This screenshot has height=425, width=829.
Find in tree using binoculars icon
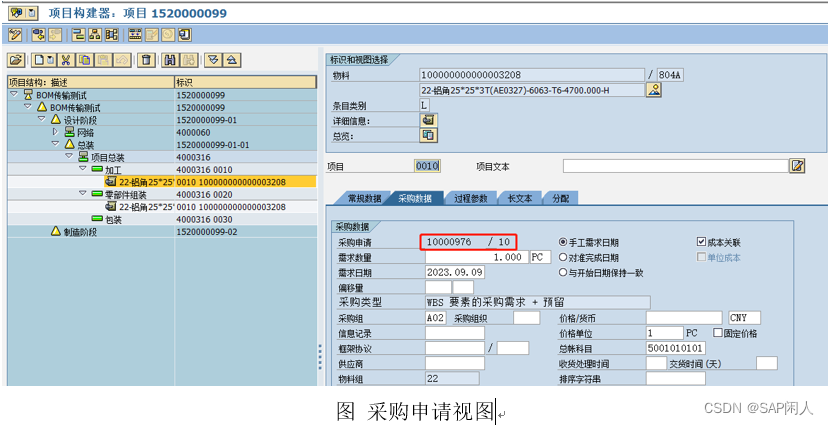coord(170,60)
